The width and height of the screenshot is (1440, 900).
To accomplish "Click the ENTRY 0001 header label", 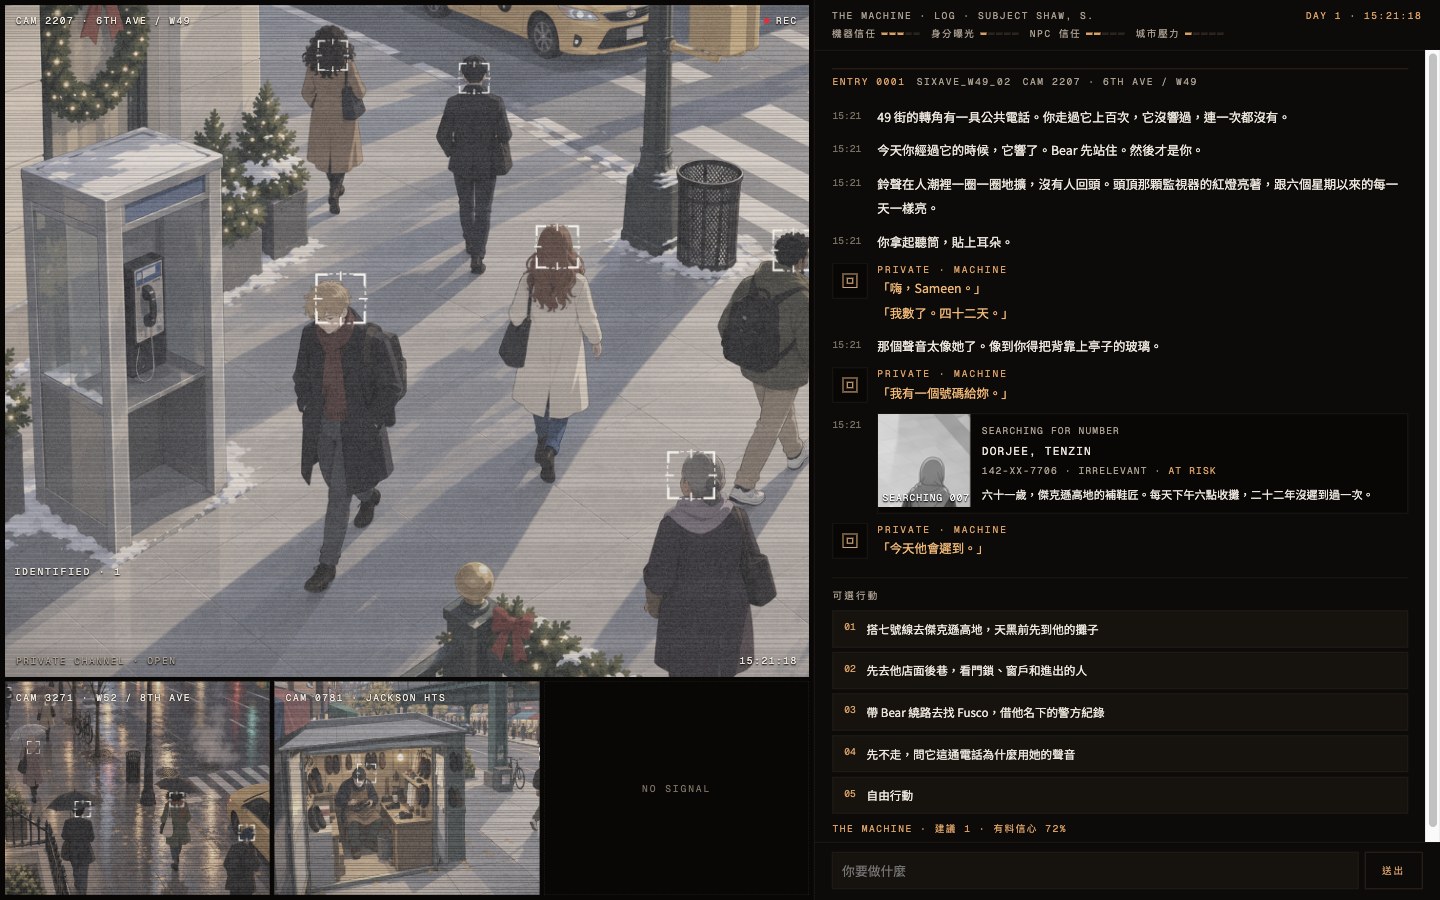I will (x=868, y=82).
